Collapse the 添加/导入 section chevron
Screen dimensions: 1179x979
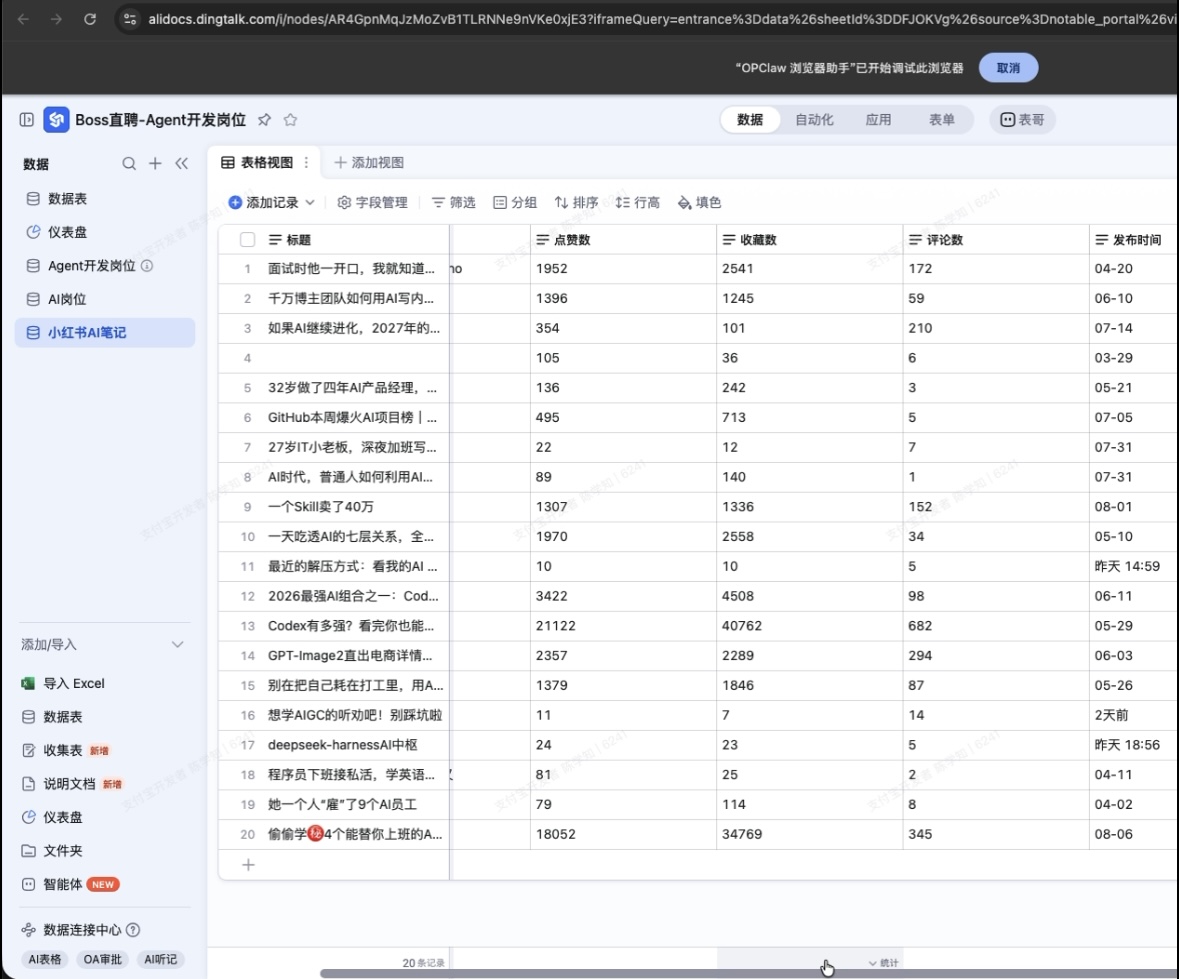(177, 644)
